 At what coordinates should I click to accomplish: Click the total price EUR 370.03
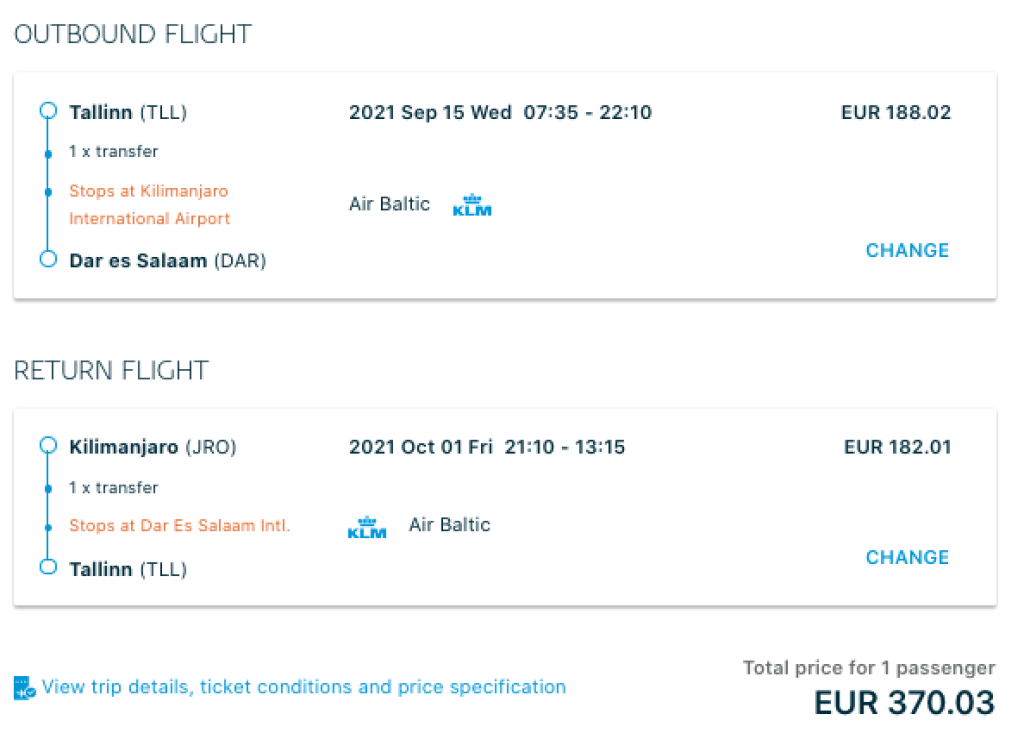pyautogui.click(x=904, y=702)
